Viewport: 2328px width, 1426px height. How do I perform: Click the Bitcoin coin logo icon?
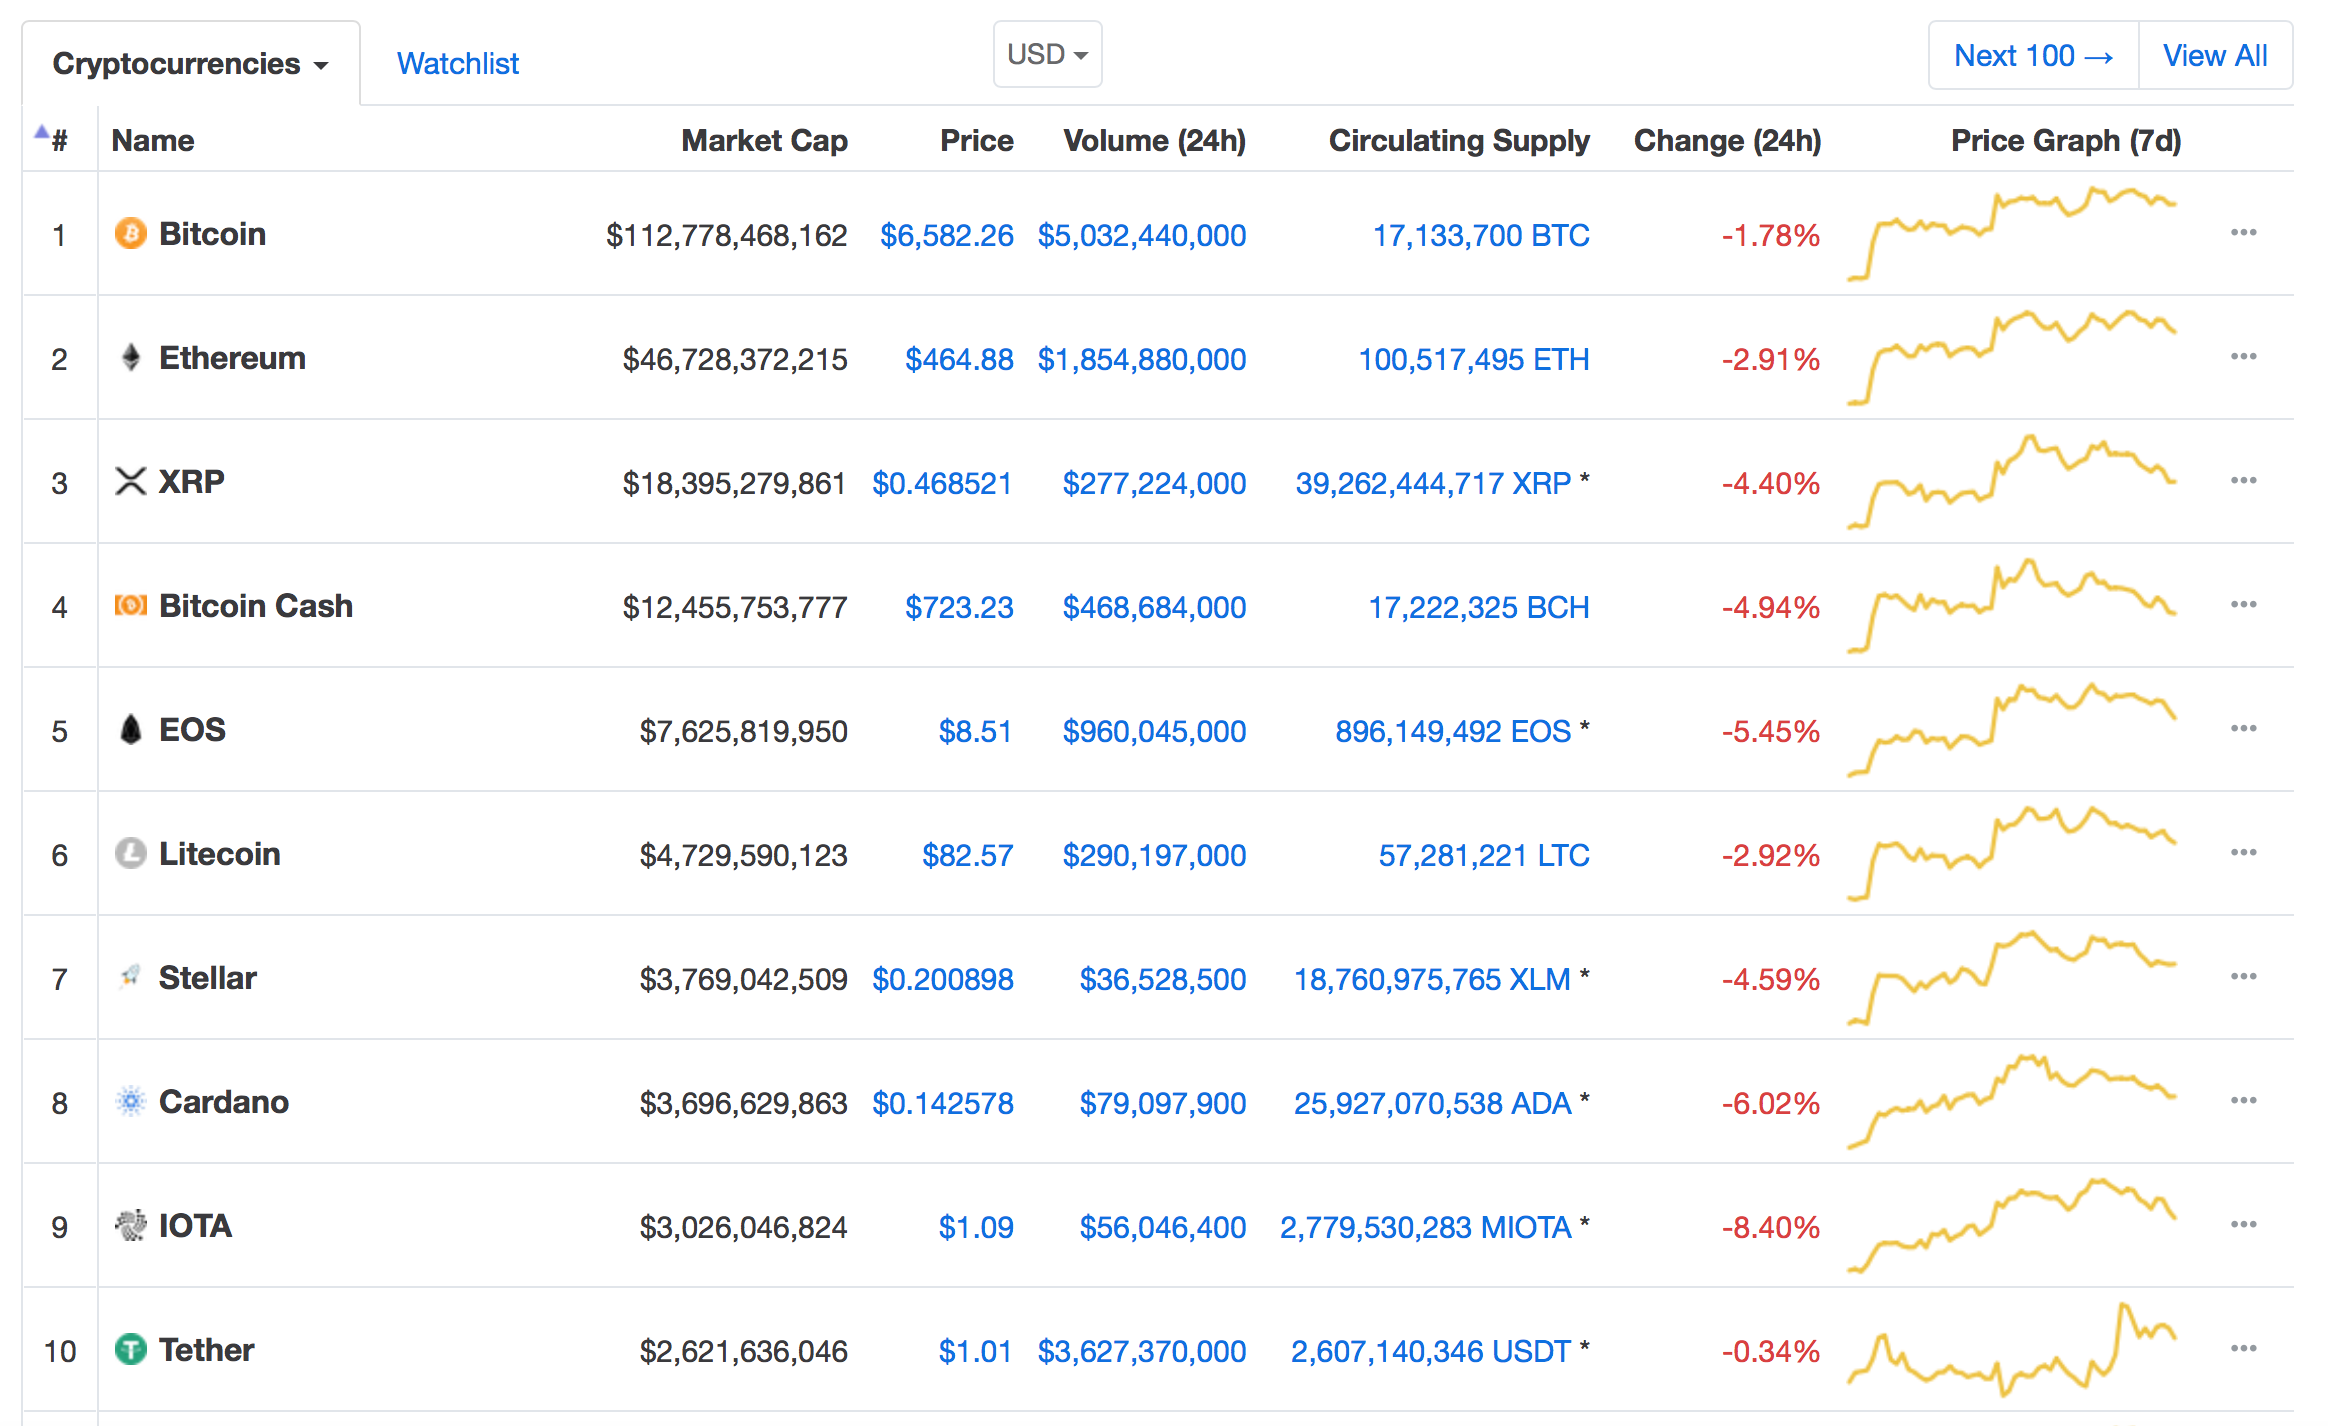tap(130, 234)
